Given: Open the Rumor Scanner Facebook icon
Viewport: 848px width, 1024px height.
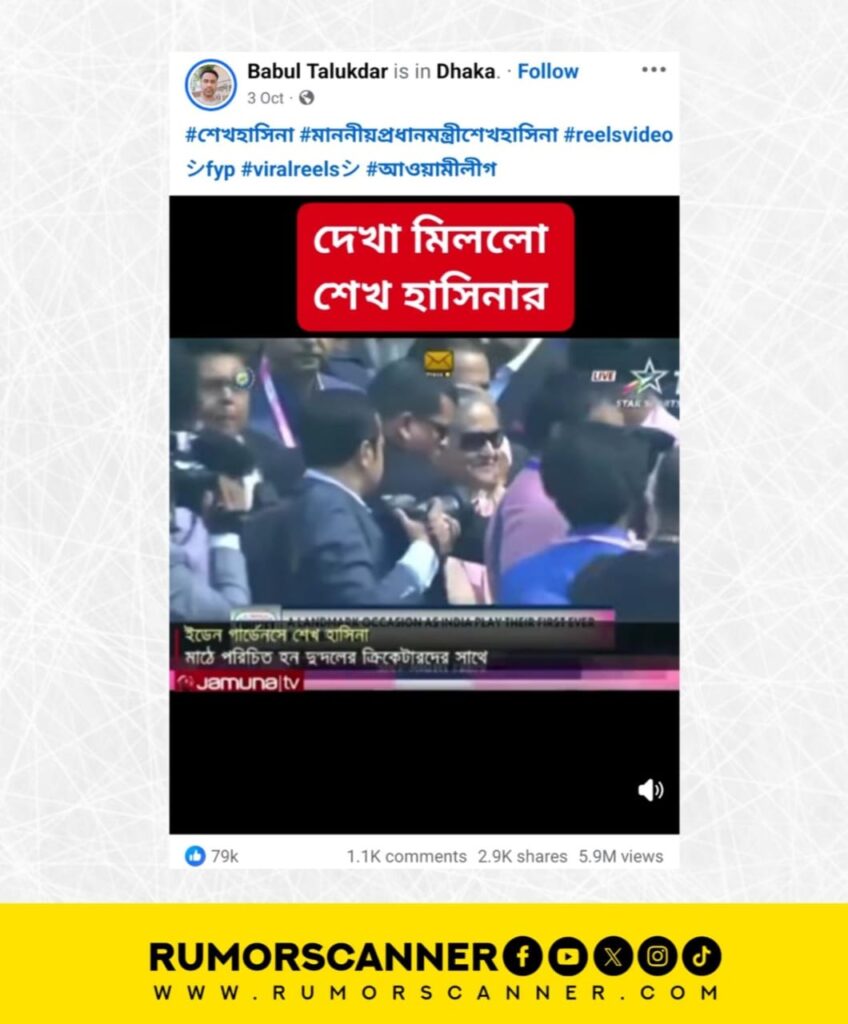Looking at the screenshot, I should pos(523,956).
